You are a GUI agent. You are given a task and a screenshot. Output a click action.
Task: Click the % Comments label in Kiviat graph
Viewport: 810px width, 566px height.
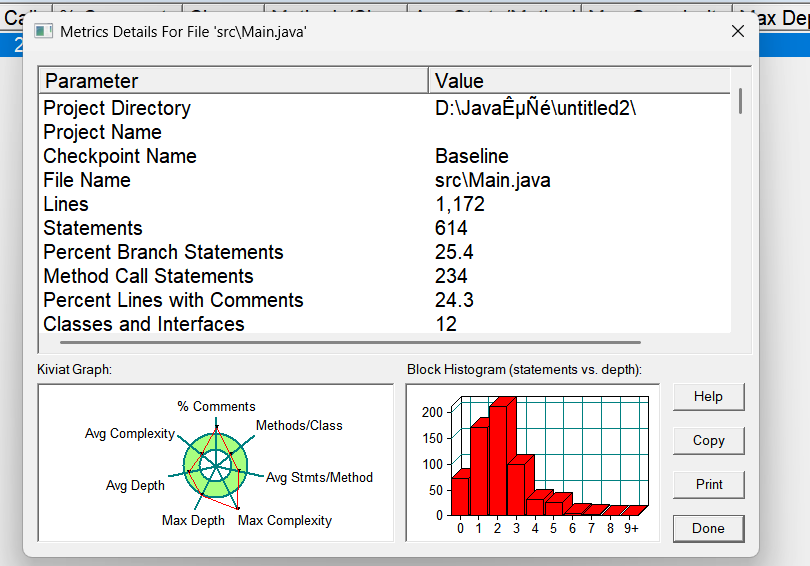click(216, 406)
